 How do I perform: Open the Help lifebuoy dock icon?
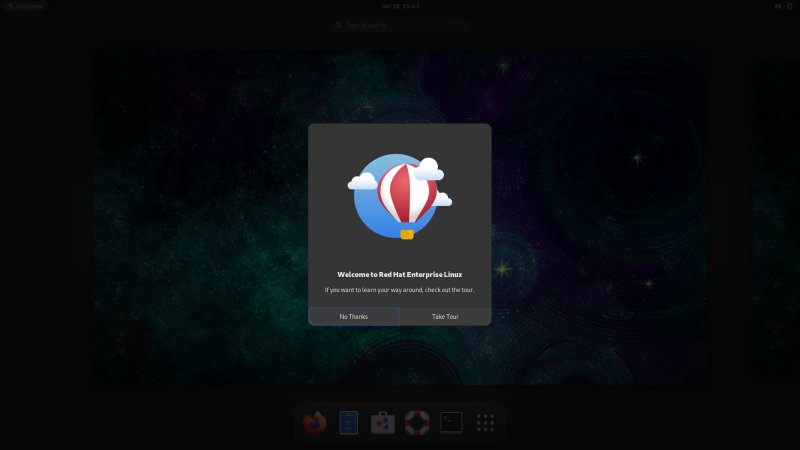point(417,422)
